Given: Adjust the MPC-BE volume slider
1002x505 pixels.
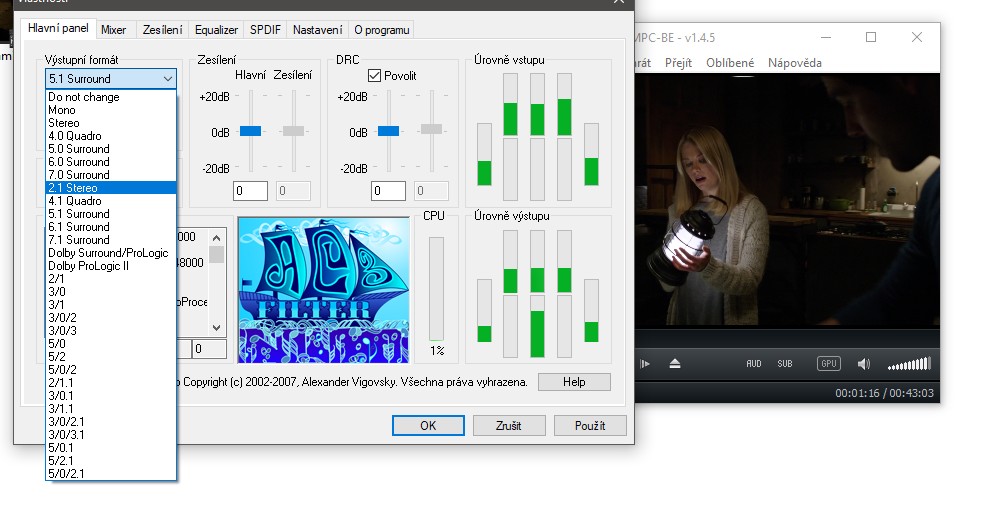Looking at the screenshot, I should (909, 364).
